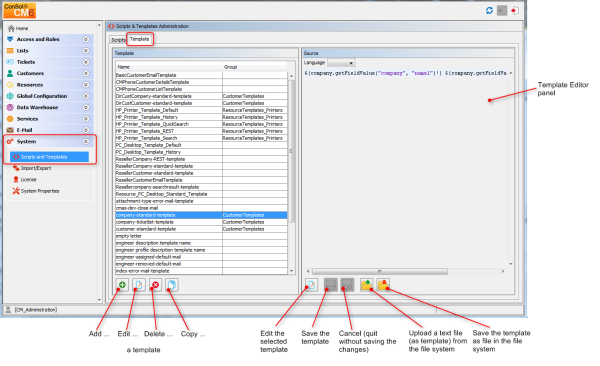
Task: Click the blue refresh icon at top right
Action: pos(489,10)
